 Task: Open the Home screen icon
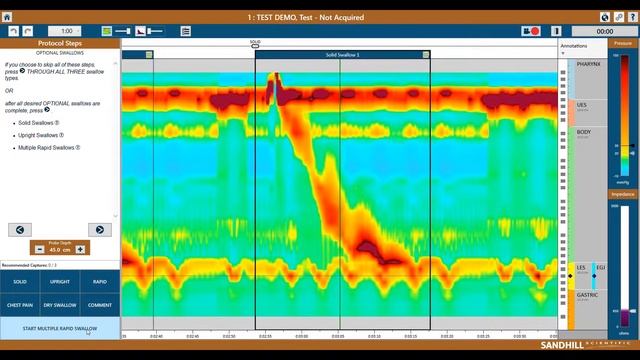(7, 17)
